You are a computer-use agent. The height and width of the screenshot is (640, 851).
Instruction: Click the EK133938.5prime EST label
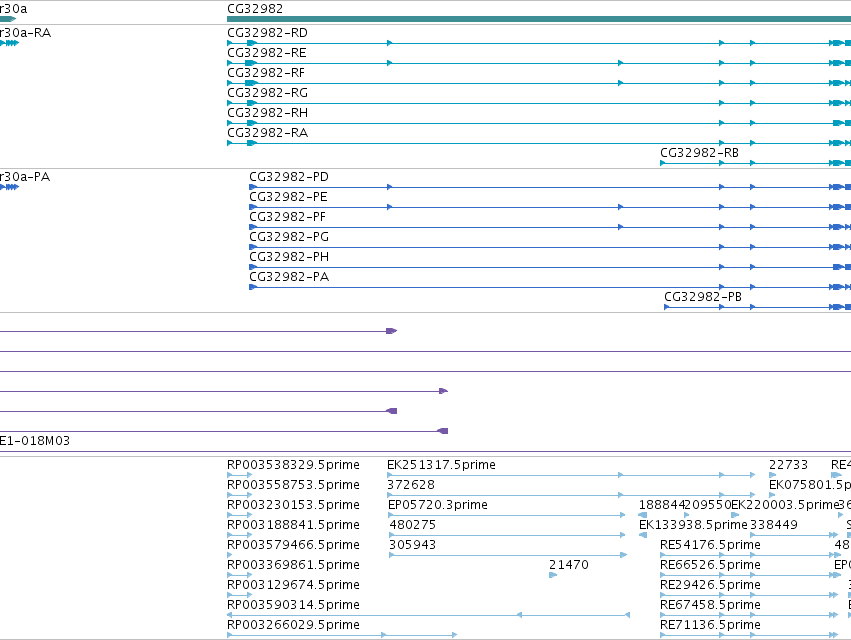point(693,525)
